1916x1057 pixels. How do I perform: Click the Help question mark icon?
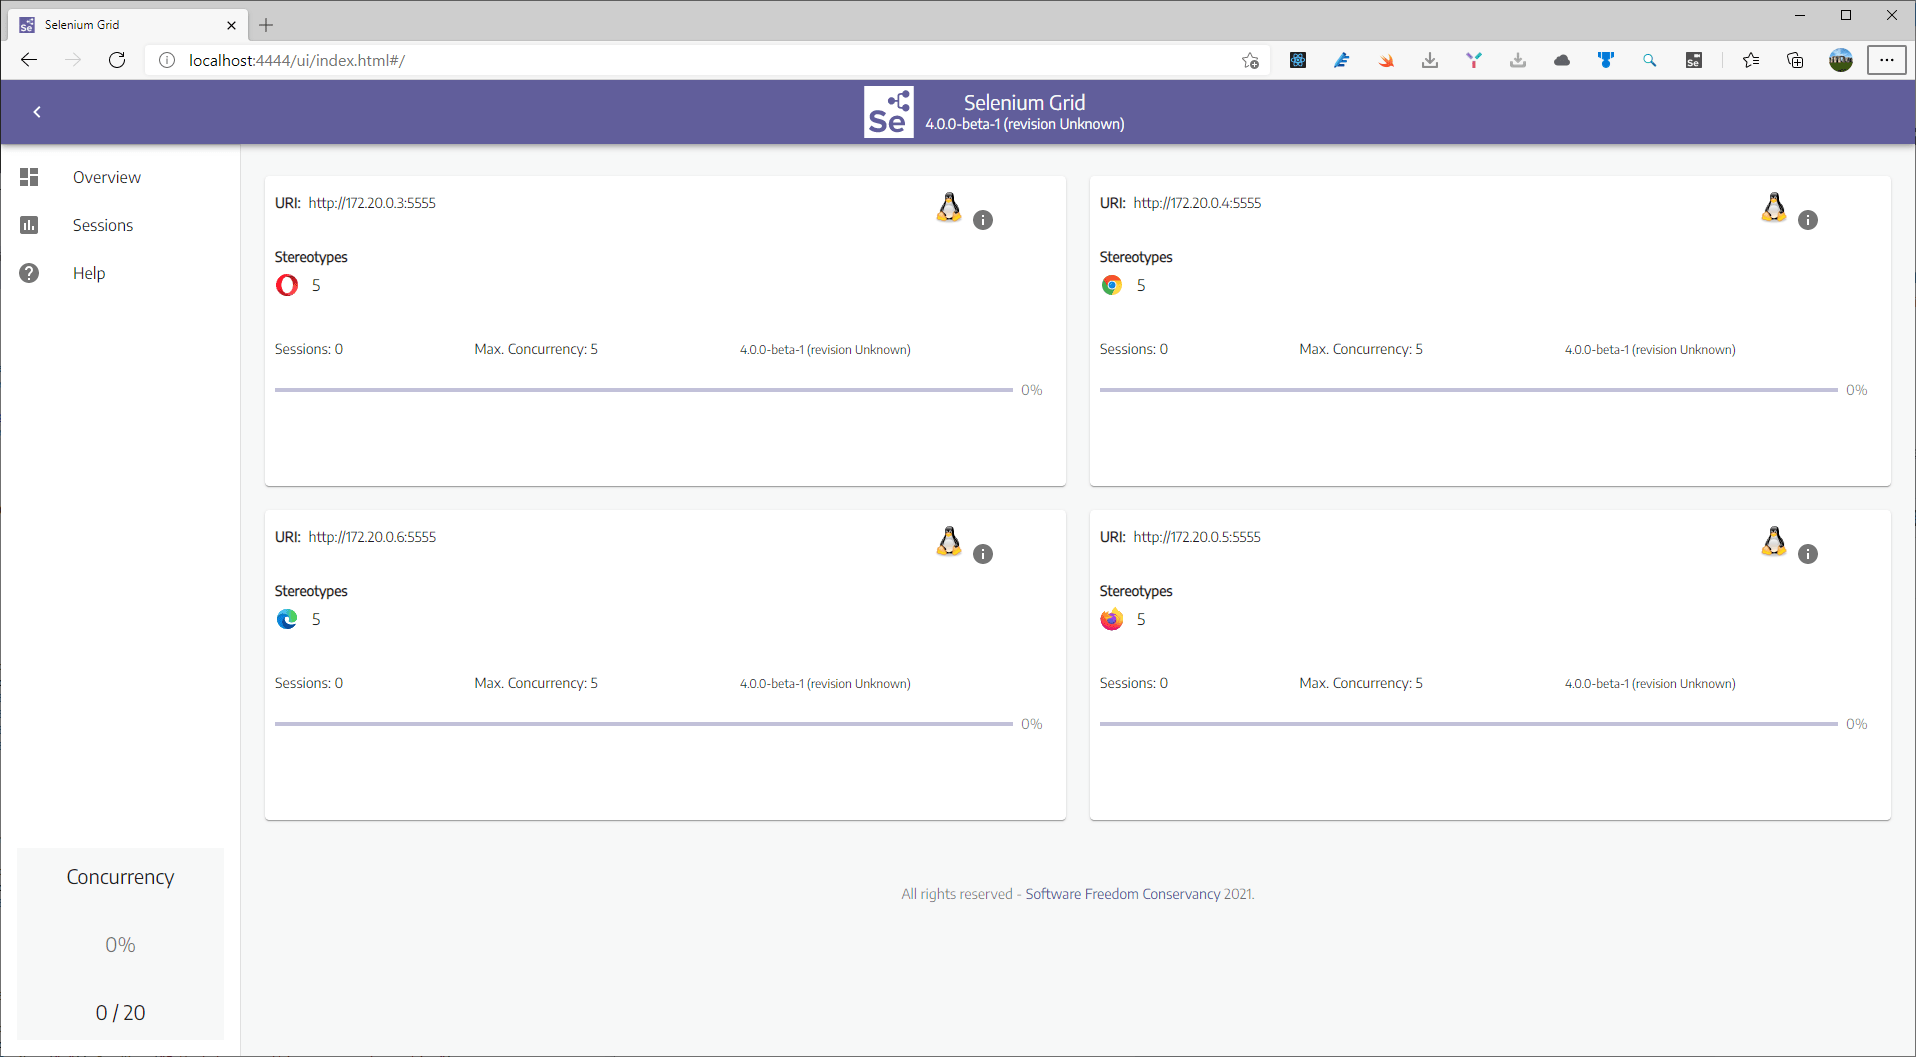click(x=29, y=273)
